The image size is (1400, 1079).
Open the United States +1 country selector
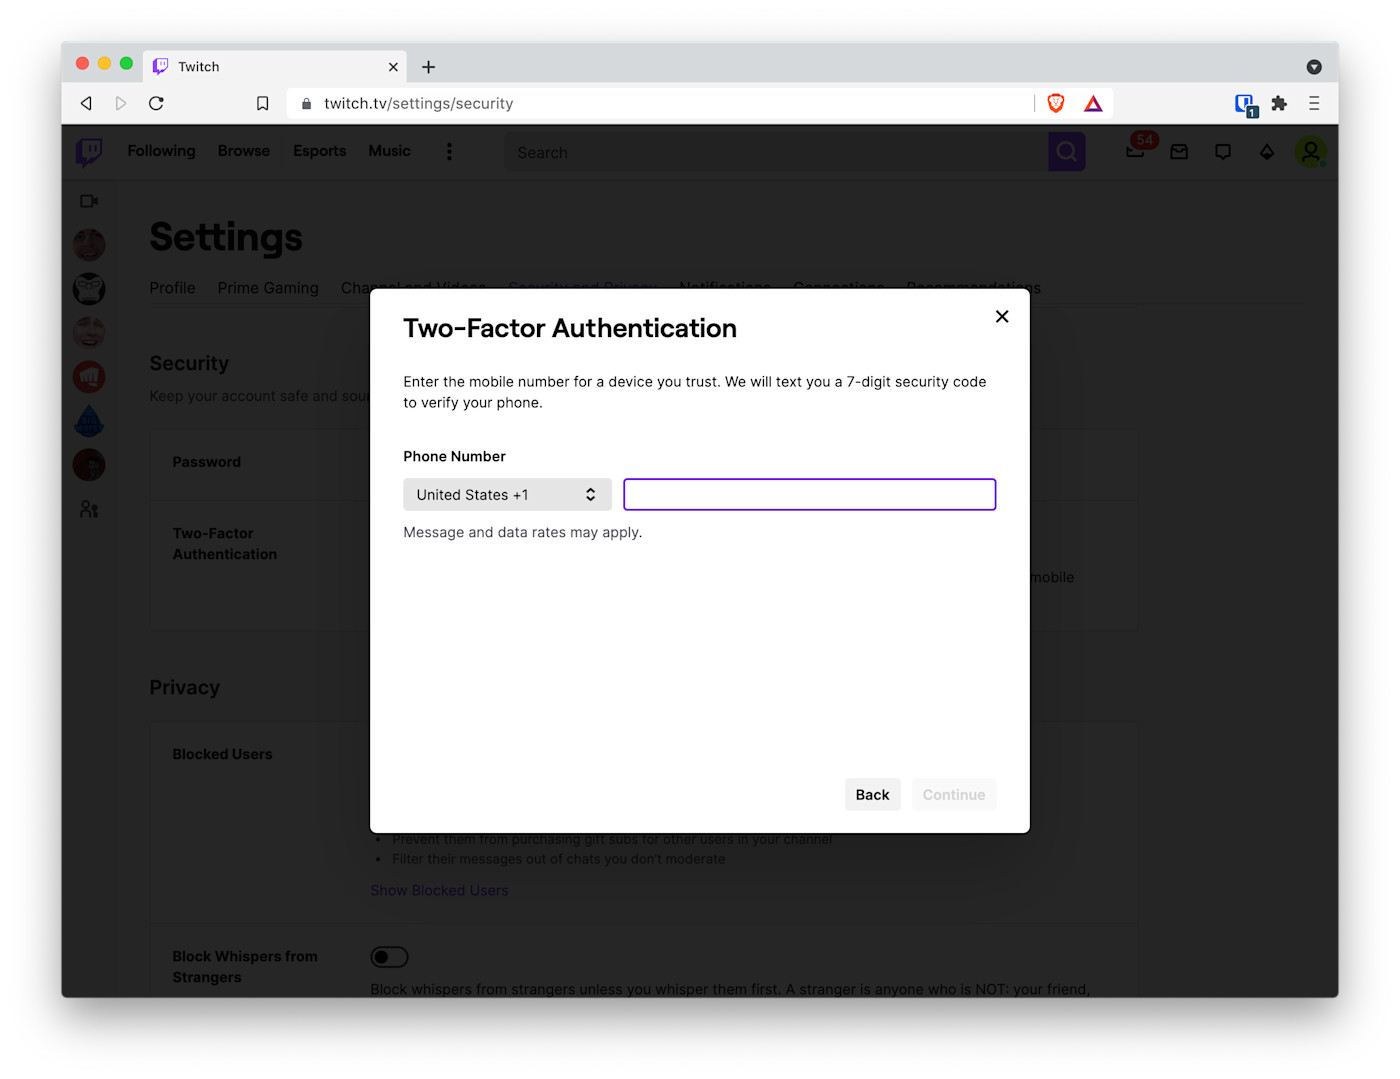[x=507, y=494]
